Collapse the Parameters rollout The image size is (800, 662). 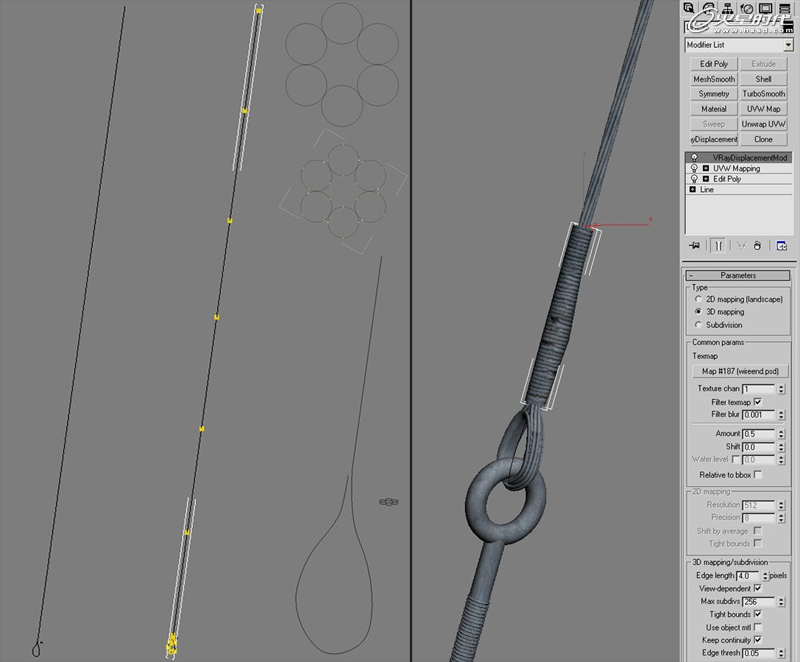click(x=693, y=274)
